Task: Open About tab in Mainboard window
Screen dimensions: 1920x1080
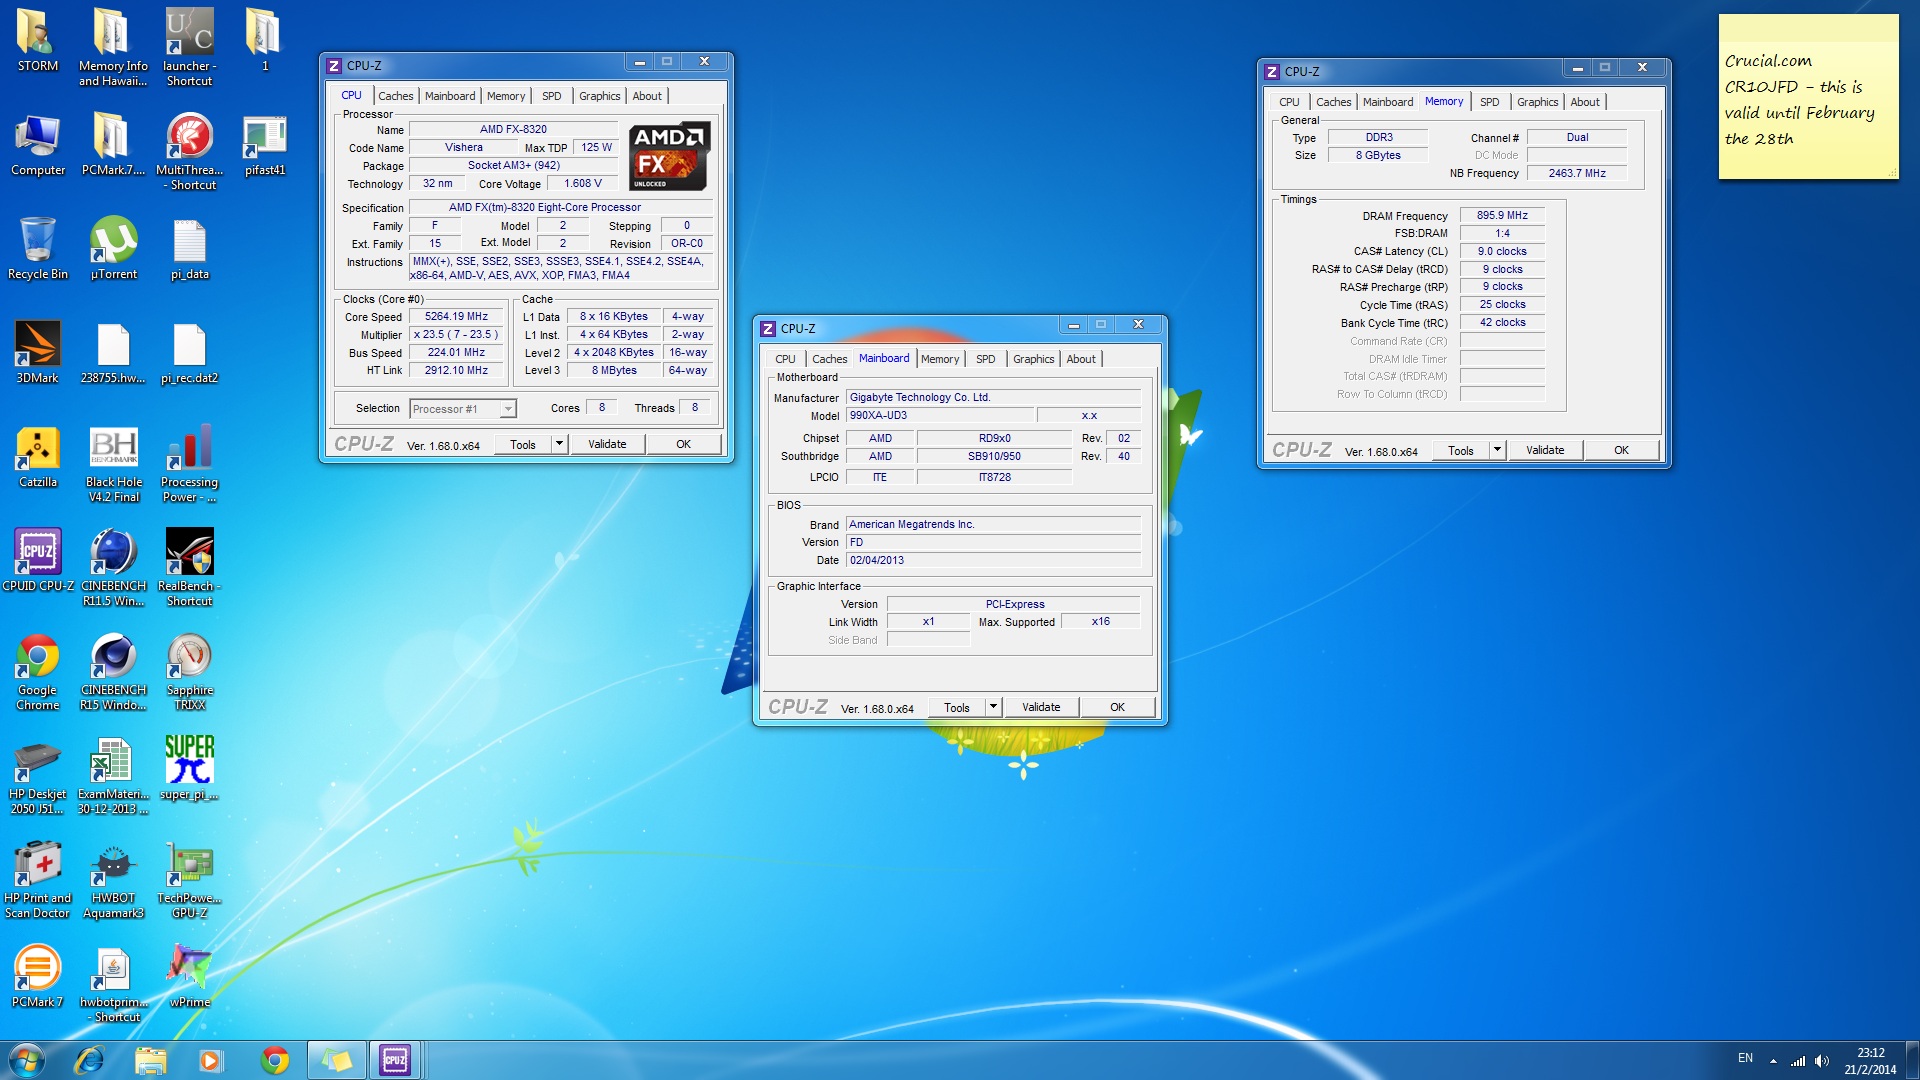Action: click(x=1080, y=359)
